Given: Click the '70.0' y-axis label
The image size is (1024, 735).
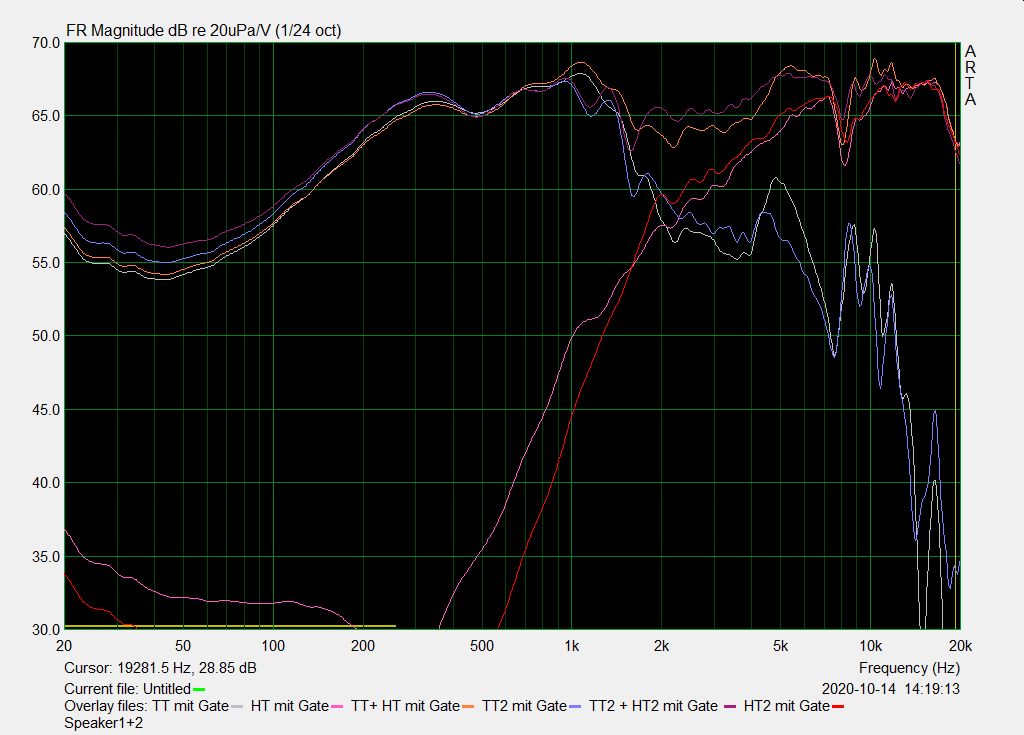Looking at the screenshot, I should [46, 43].
